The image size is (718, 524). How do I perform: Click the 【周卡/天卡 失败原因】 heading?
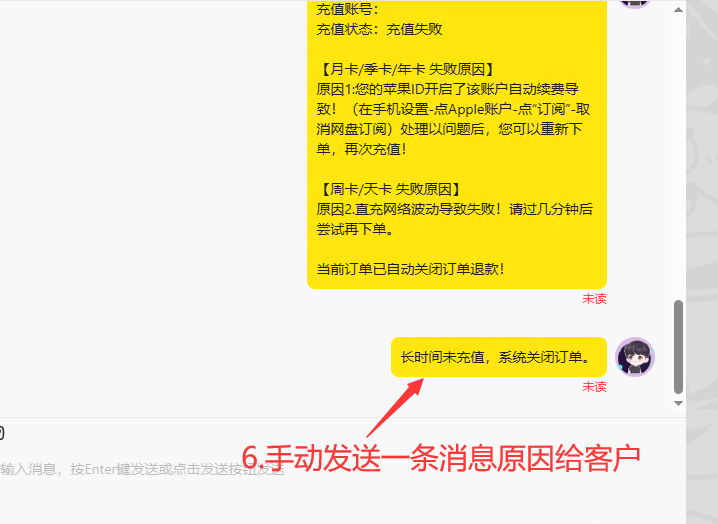coord(390,189)
